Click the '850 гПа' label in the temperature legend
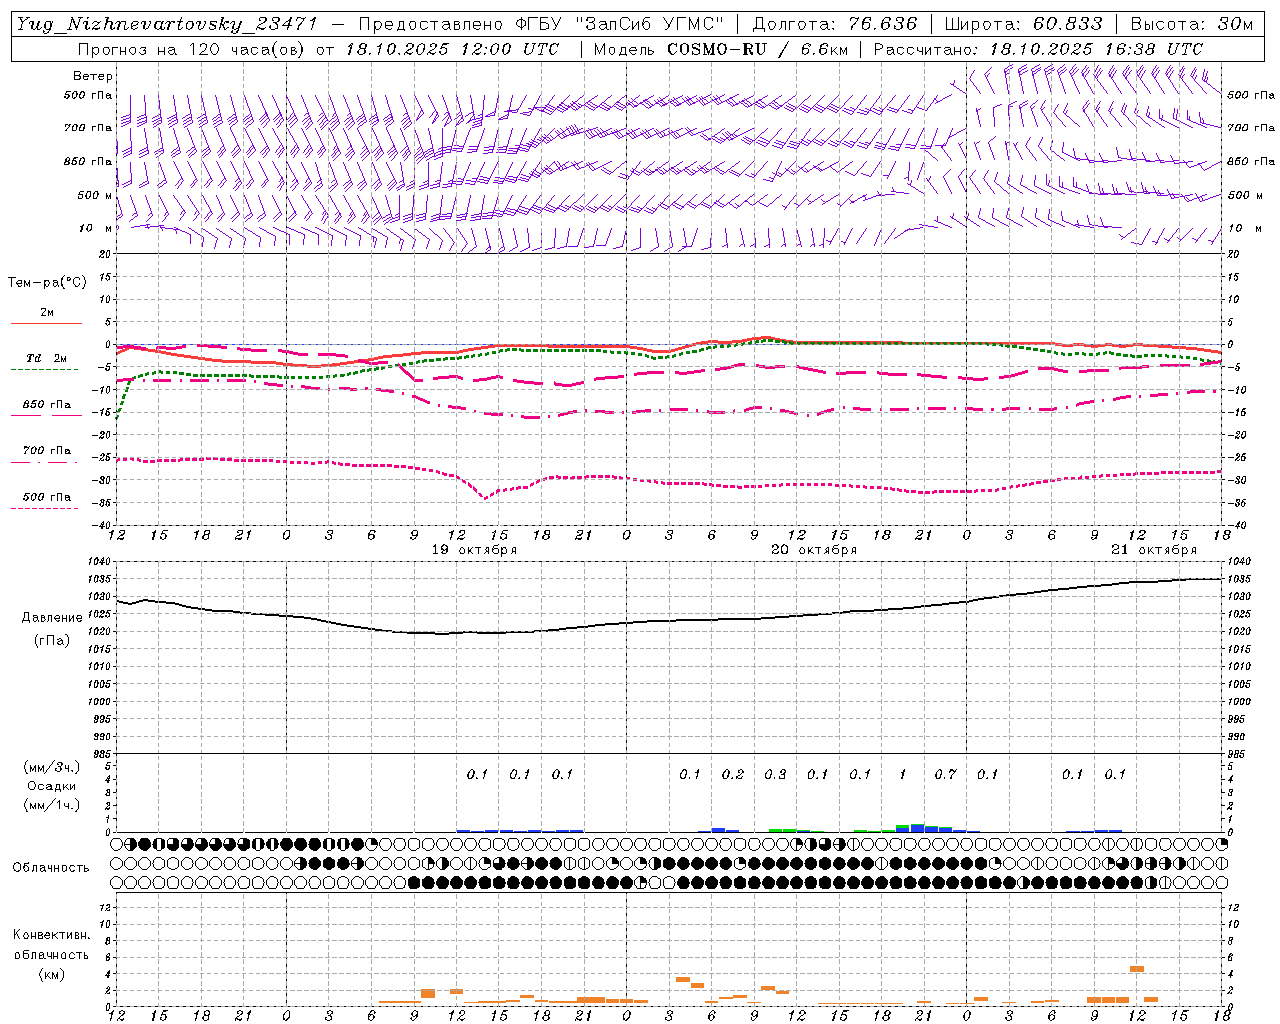Image resolution: width=1280 pixels, height=1024 pixels. tap(47, 405)
